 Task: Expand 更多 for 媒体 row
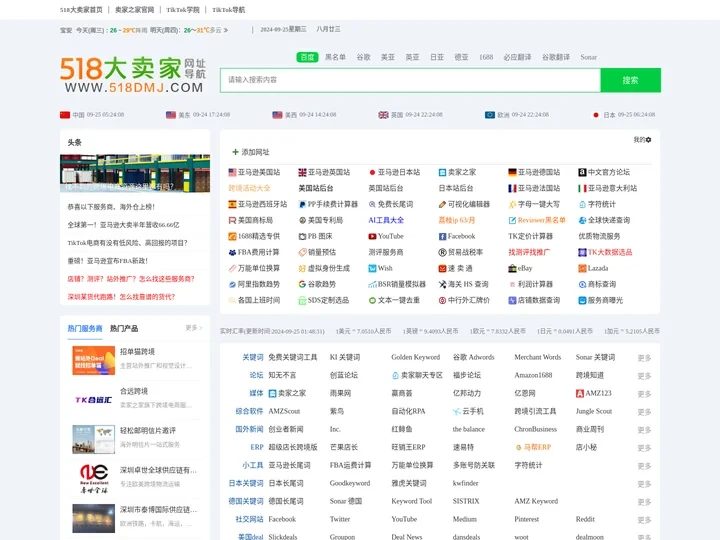[644, 394]
